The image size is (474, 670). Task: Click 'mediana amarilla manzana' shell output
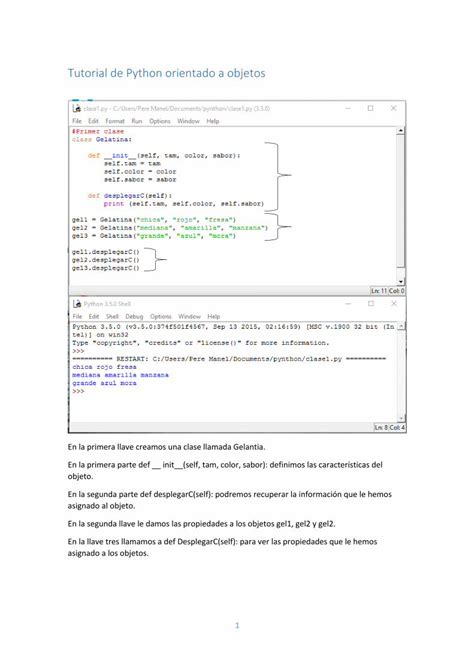[x=121, y=375]
